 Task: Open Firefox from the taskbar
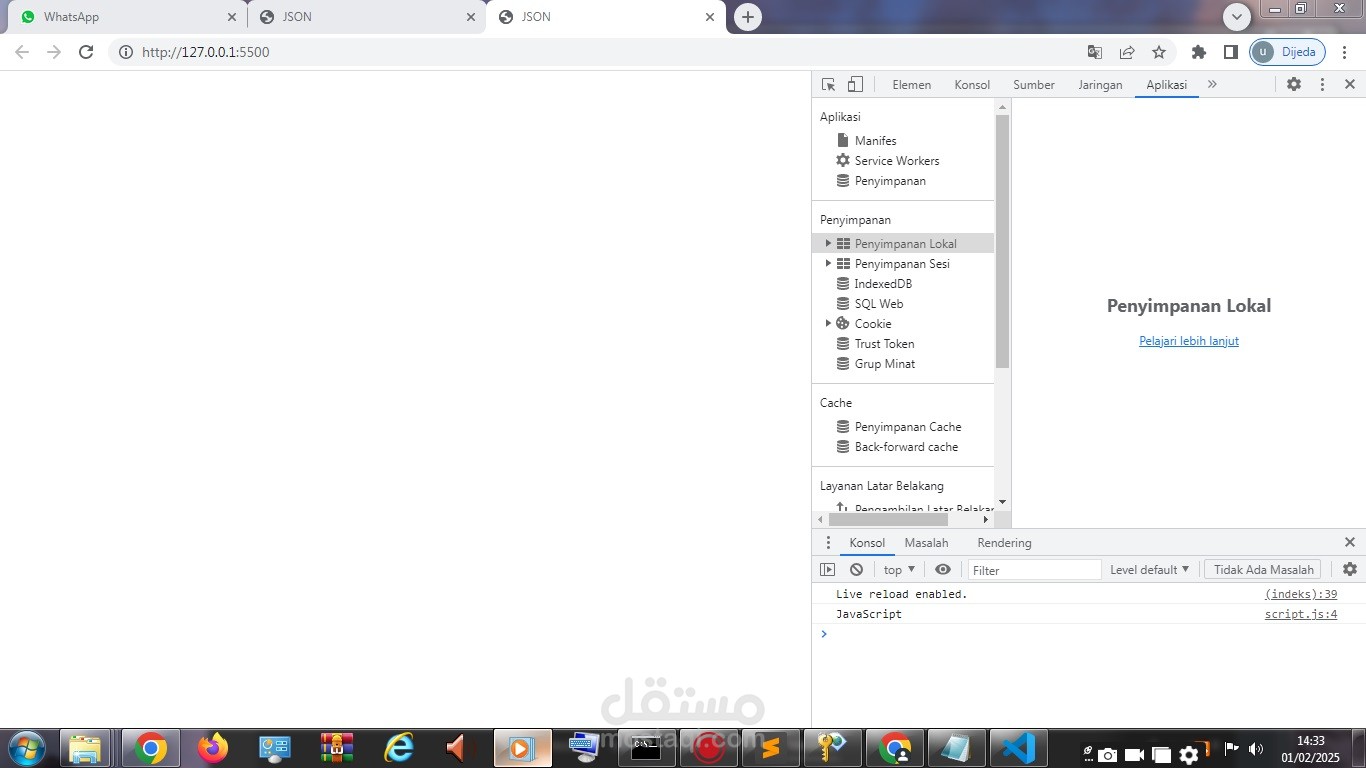[x=213, y=748]
